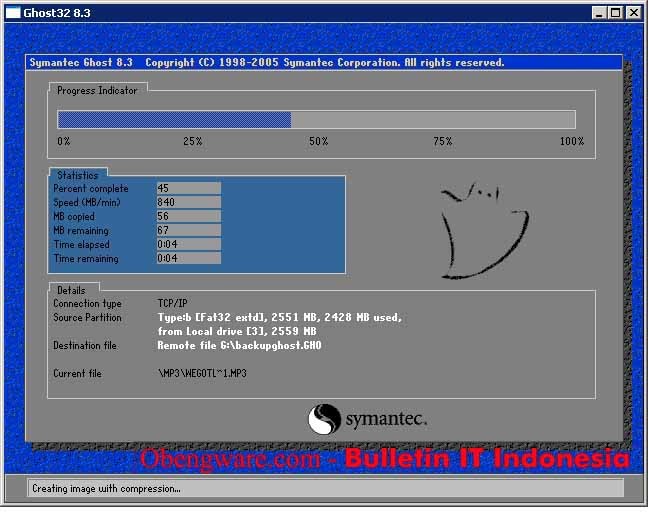Click the Percent complete label

click(x=91, y=188)
